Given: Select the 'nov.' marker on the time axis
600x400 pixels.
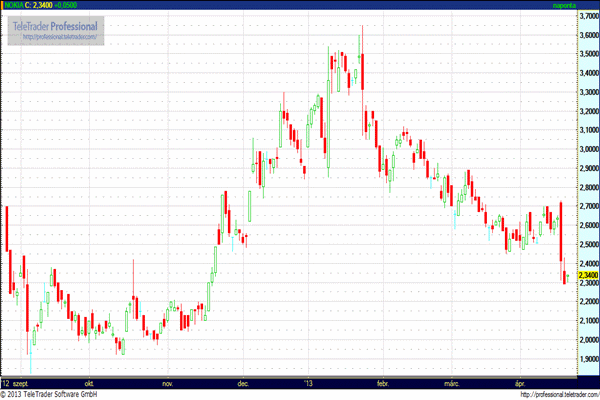Looking at the screenshot, I should 168,383.
